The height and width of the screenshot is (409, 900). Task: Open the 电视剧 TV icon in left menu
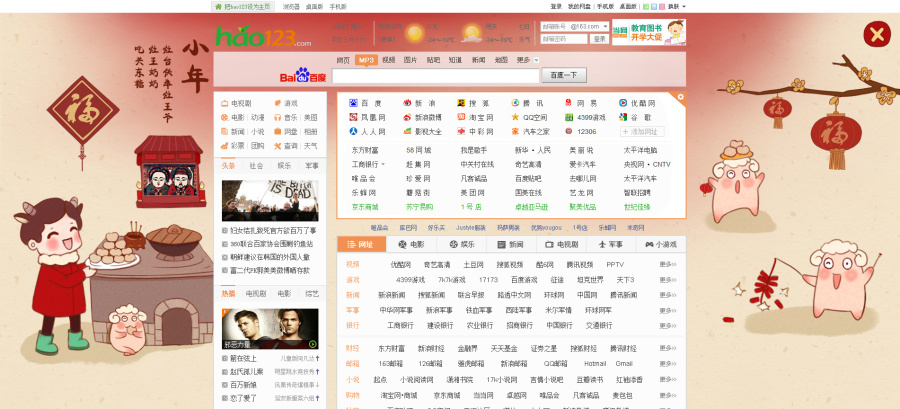pyautogui.click(x=225, y=103)
